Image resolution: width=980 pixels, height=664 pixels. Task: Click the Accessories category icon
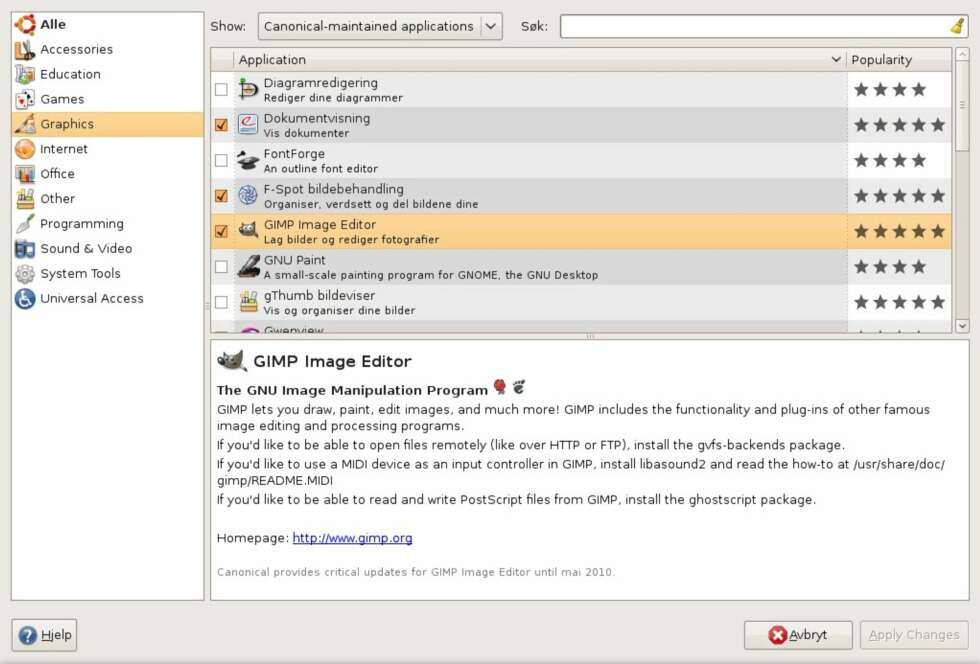pos(25,49)
